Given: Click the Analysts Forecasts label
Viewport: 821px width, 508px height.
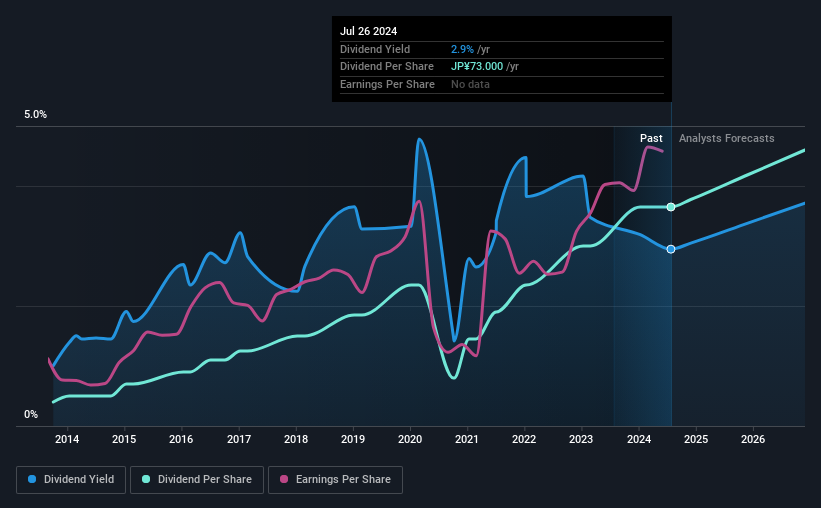Looking at the screenshot, I should [726, 138].
